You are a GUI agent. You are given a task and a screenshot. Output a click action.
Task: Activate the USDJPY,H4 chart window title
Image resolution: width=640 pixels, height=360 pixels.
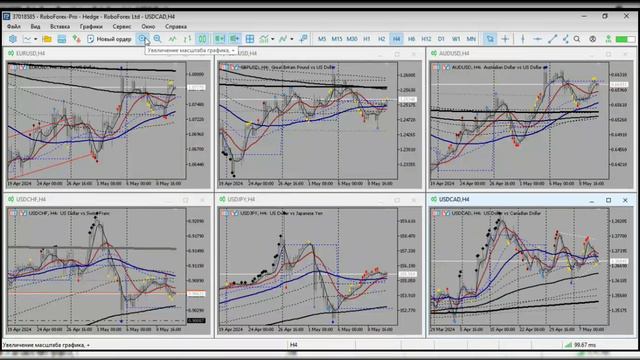[242, 200]
